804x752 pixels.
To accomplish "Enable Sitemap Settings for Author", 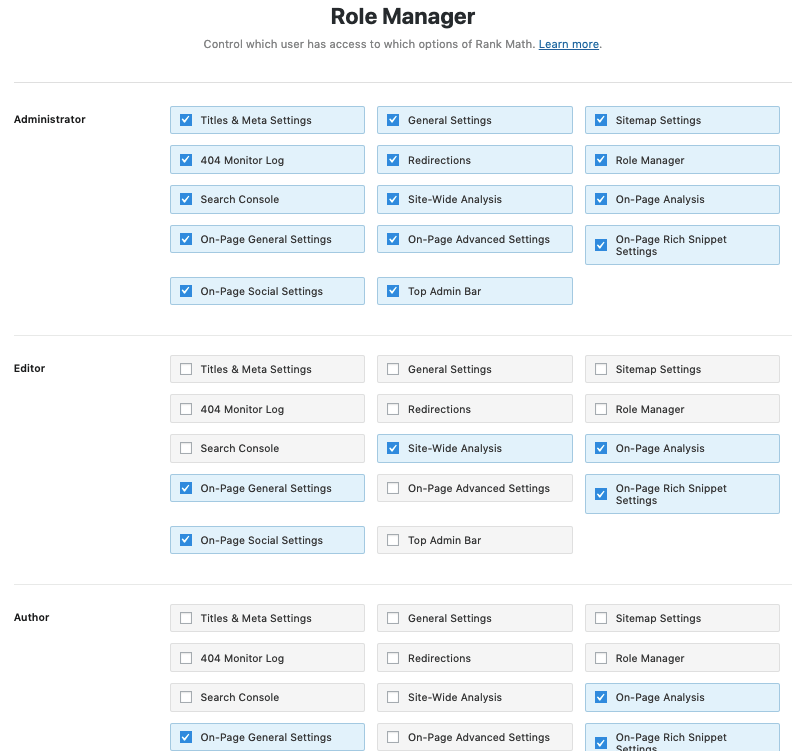I will pyautogui.click(x=600, y=617).
